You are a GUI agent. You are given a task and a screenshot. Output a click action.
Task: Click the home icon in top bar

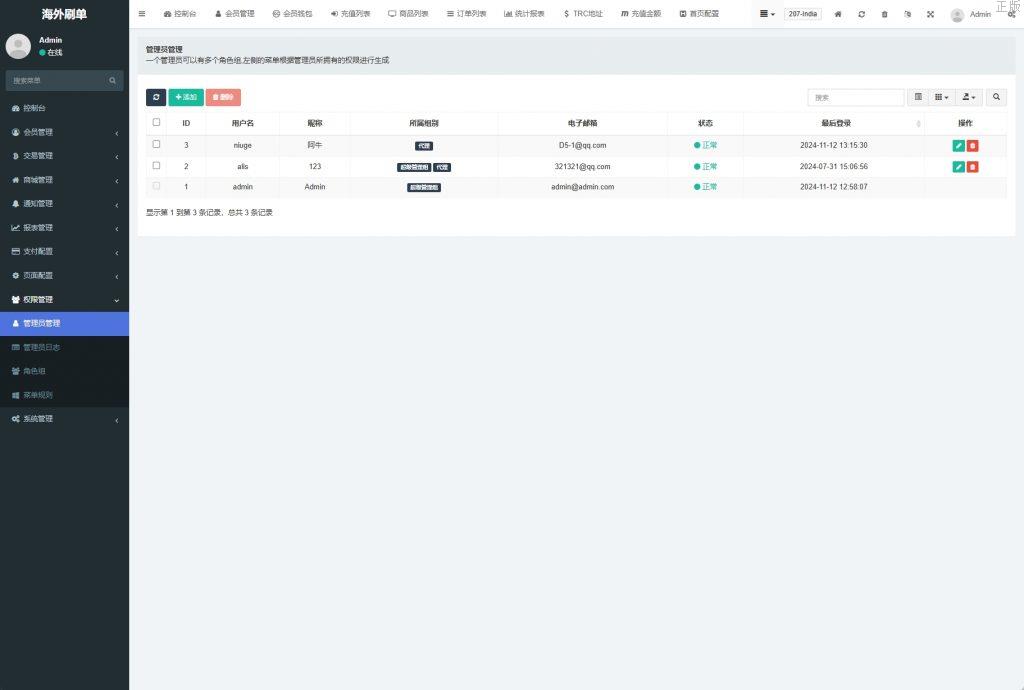pyautogui.click(x=838, y=14)
